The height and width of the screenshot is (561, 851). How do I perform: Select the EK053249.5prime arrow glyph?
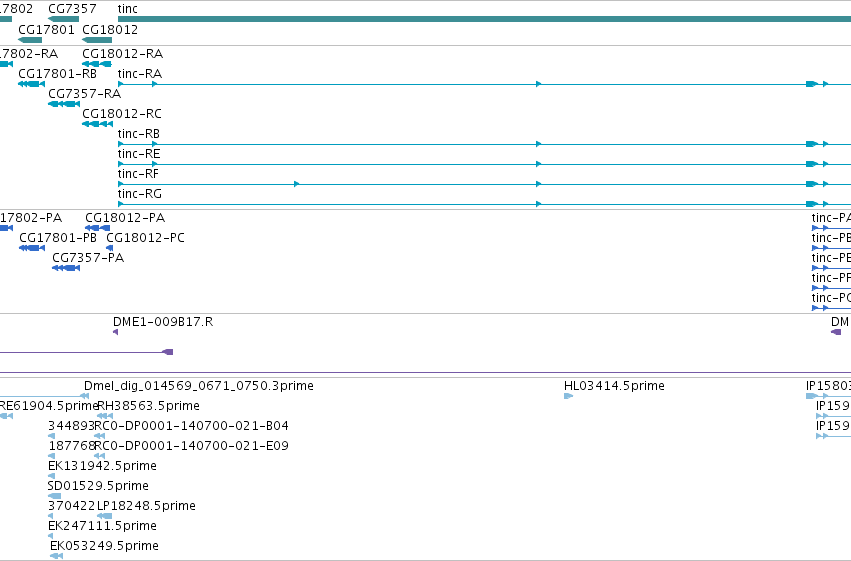tap(56, 556)
